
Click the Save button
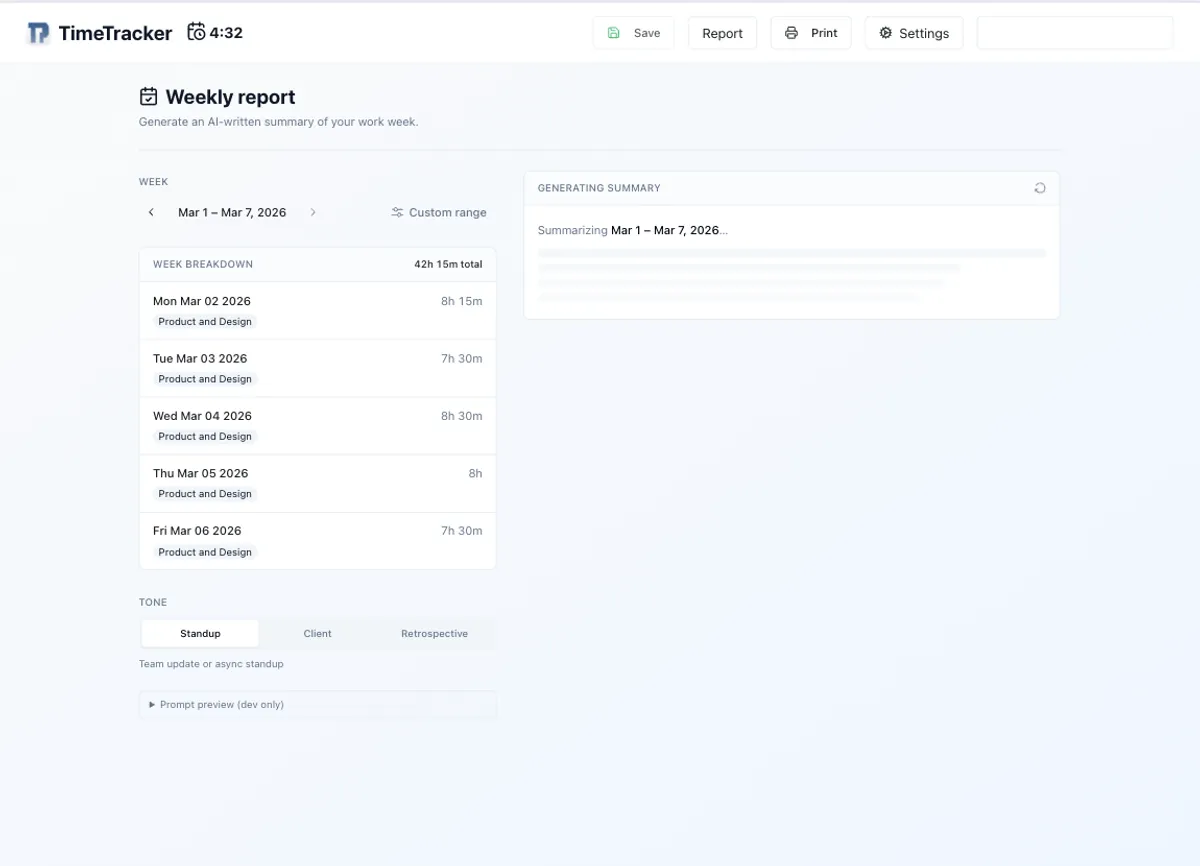coord(633,32)
